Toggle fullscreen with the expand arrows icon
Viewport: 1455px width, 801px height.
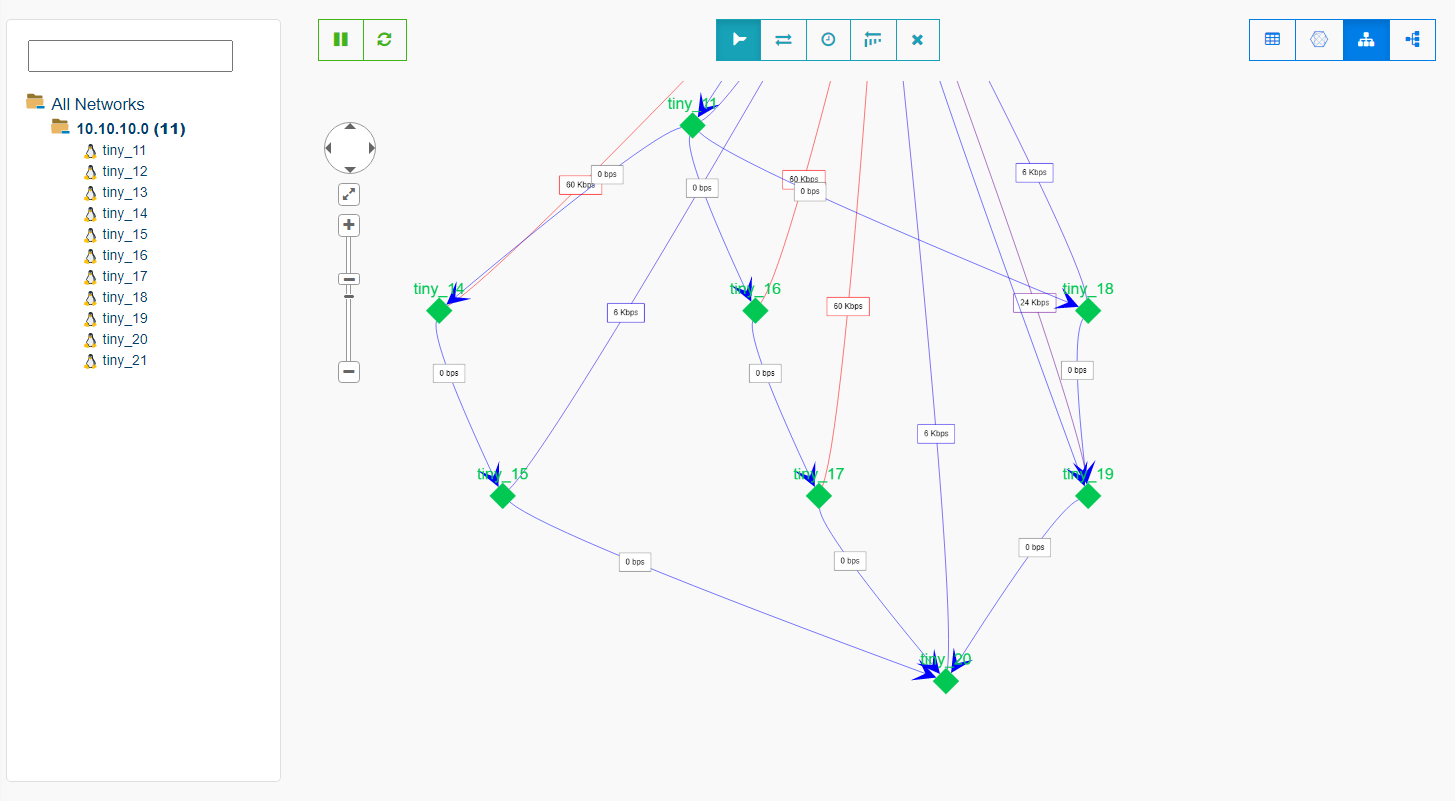pyautogui.click(x=348, y=193)
